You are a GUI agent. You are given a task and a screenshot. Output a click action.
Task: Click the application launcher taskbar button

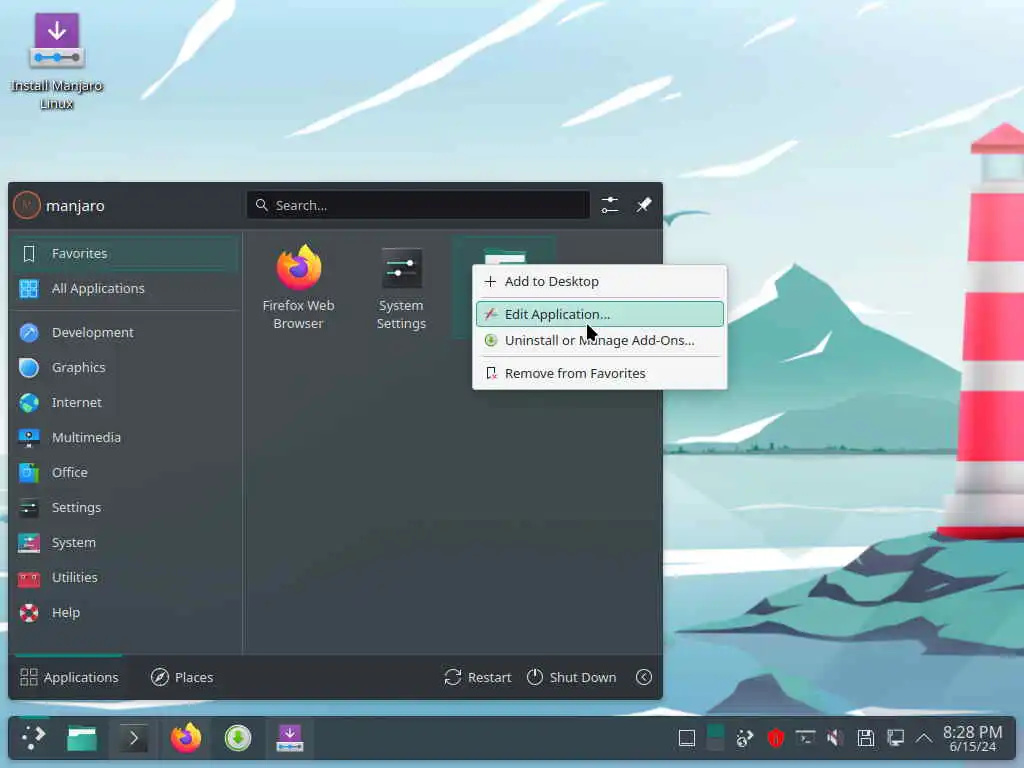(33, 739)
